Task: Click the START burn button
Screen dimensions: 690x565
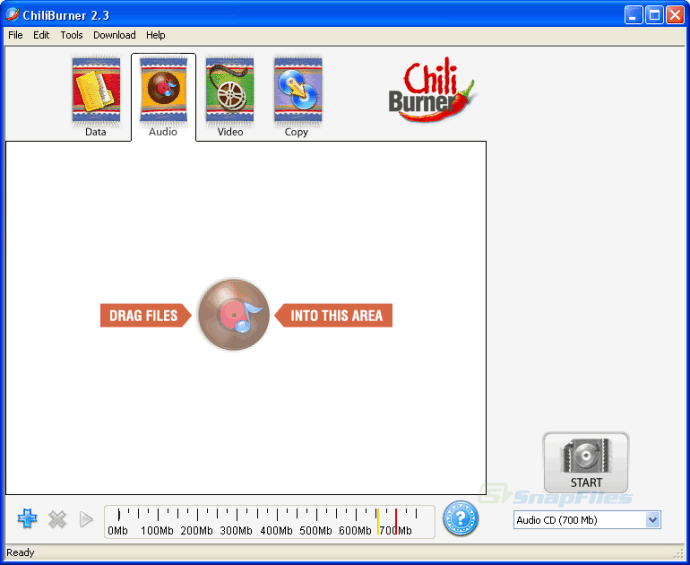Action: (586, 462)
